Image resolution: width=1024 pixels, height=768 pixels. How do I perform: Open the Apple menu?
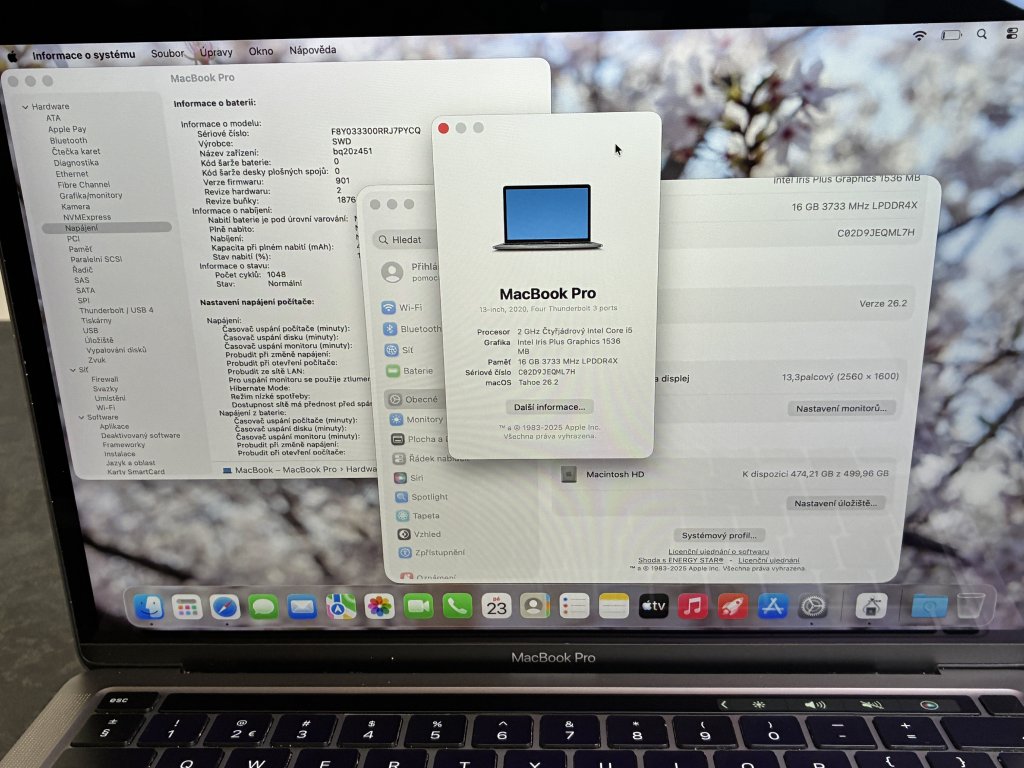(x=12, y=56)
